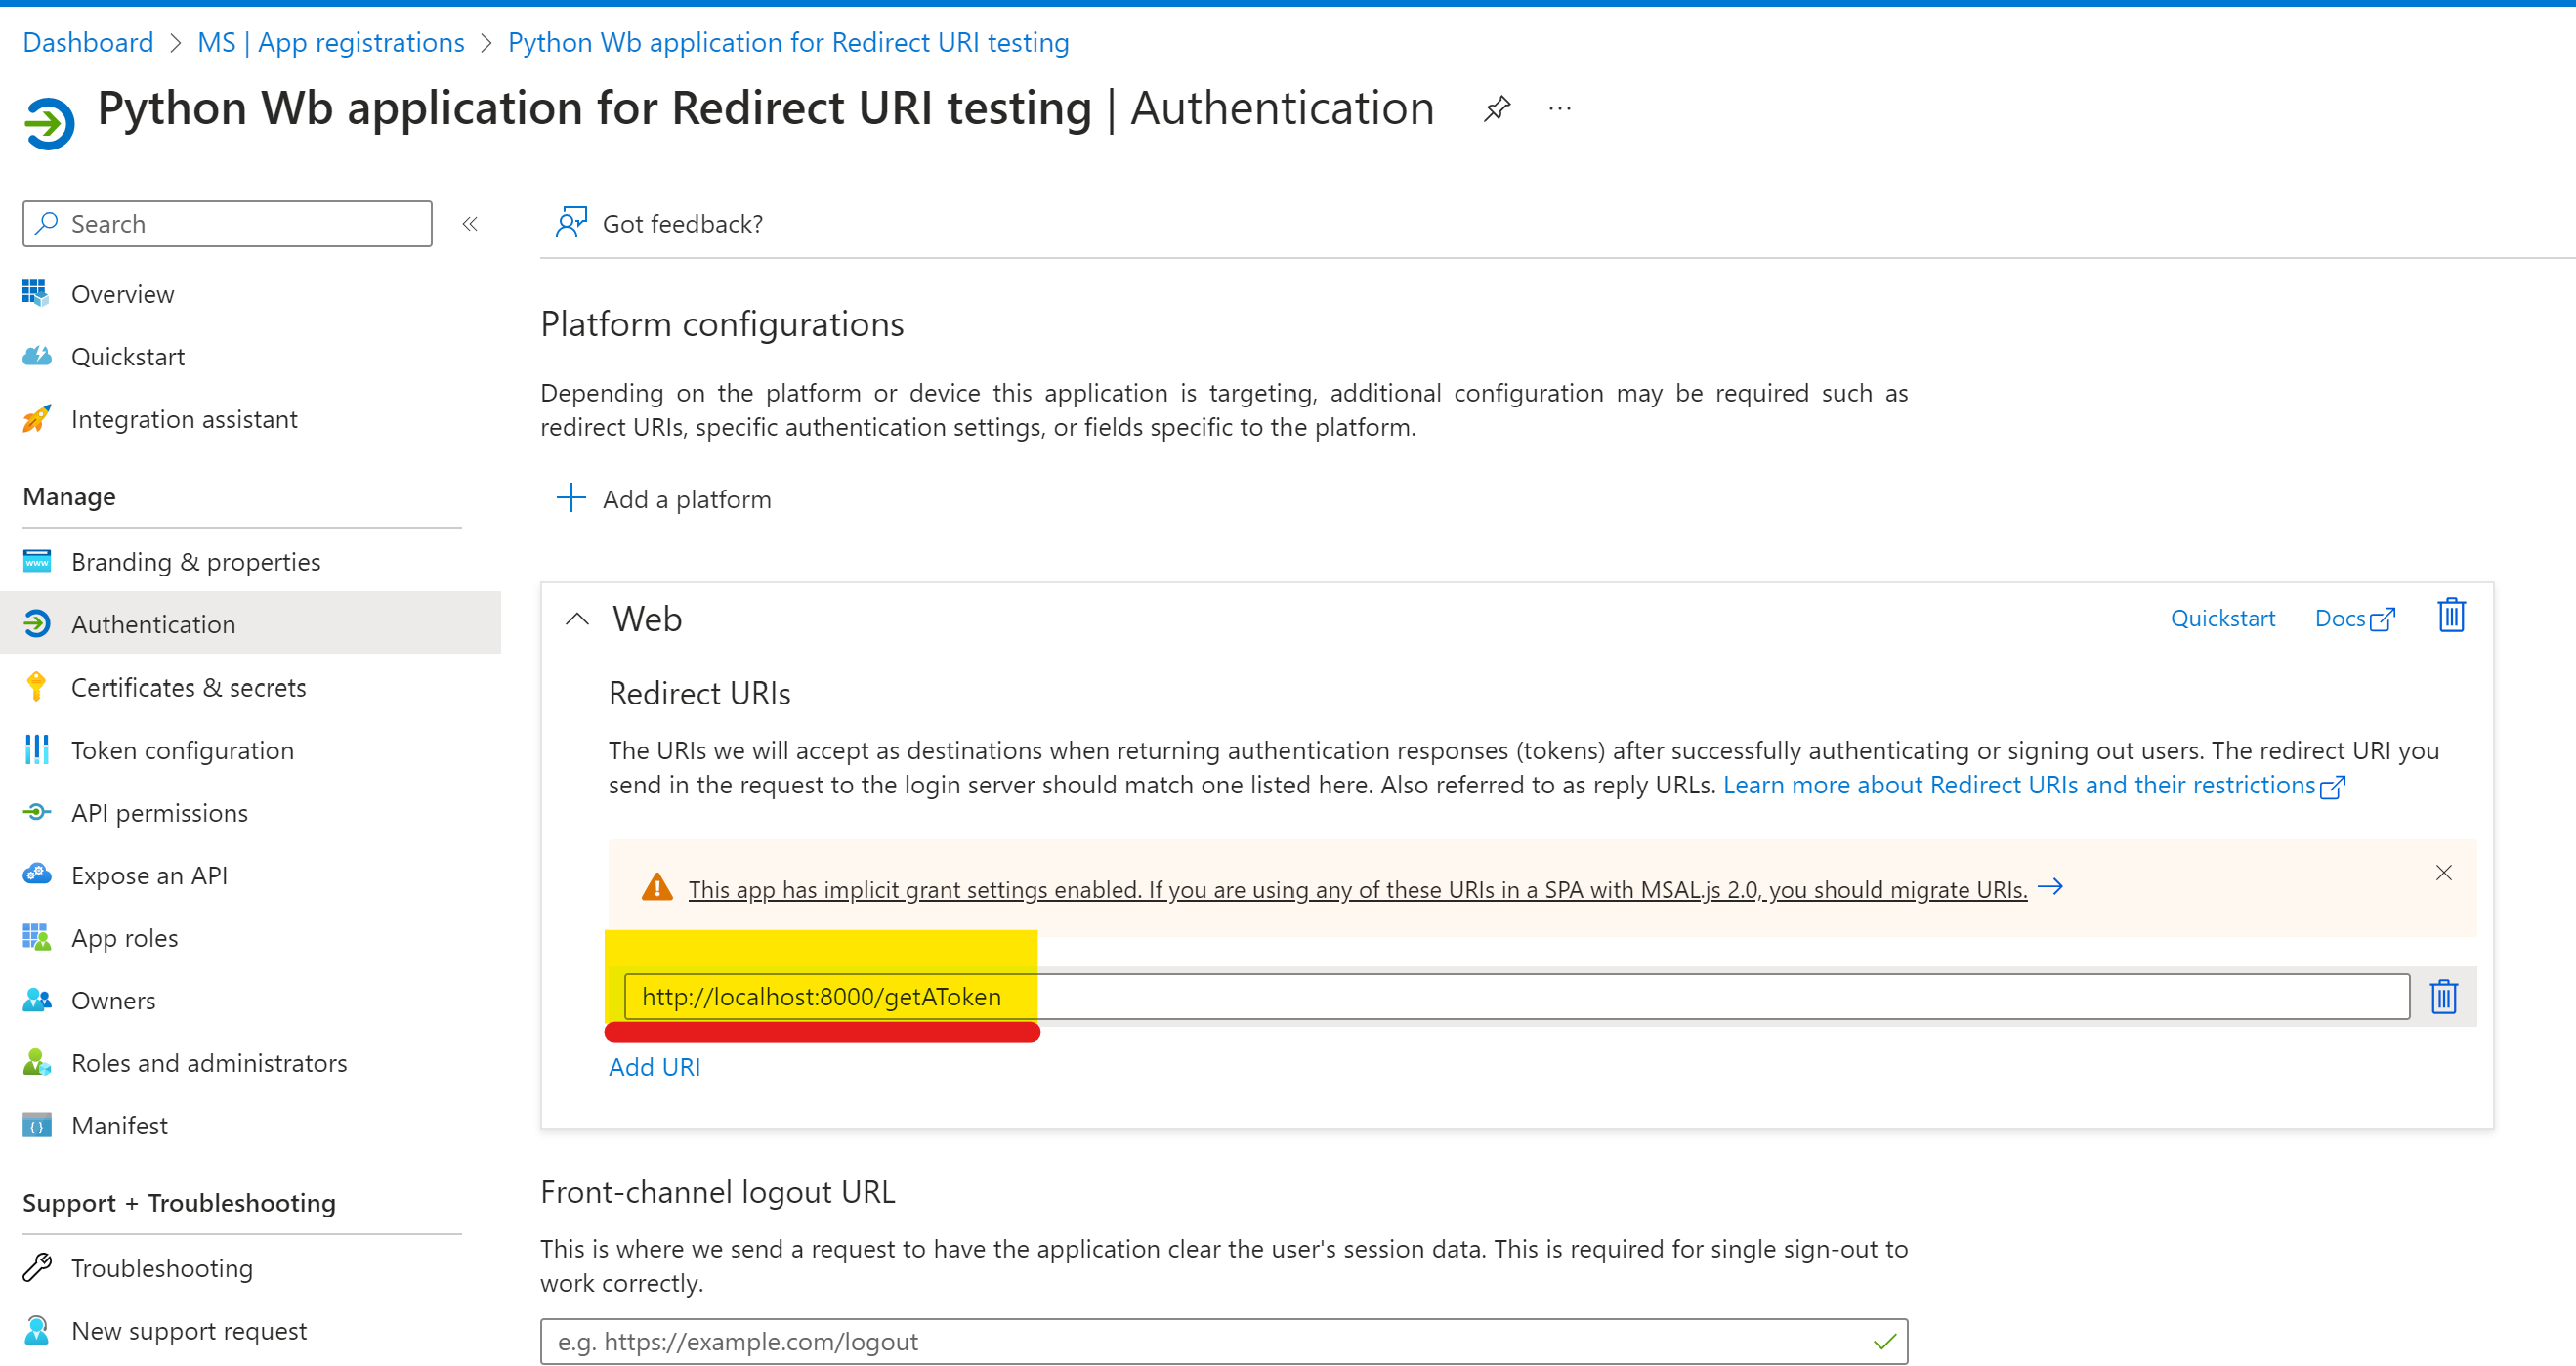Delete the localhost redirect URI
Image resolution: width=2576 pixels, height=1366 pixels.
point(2443,996)
